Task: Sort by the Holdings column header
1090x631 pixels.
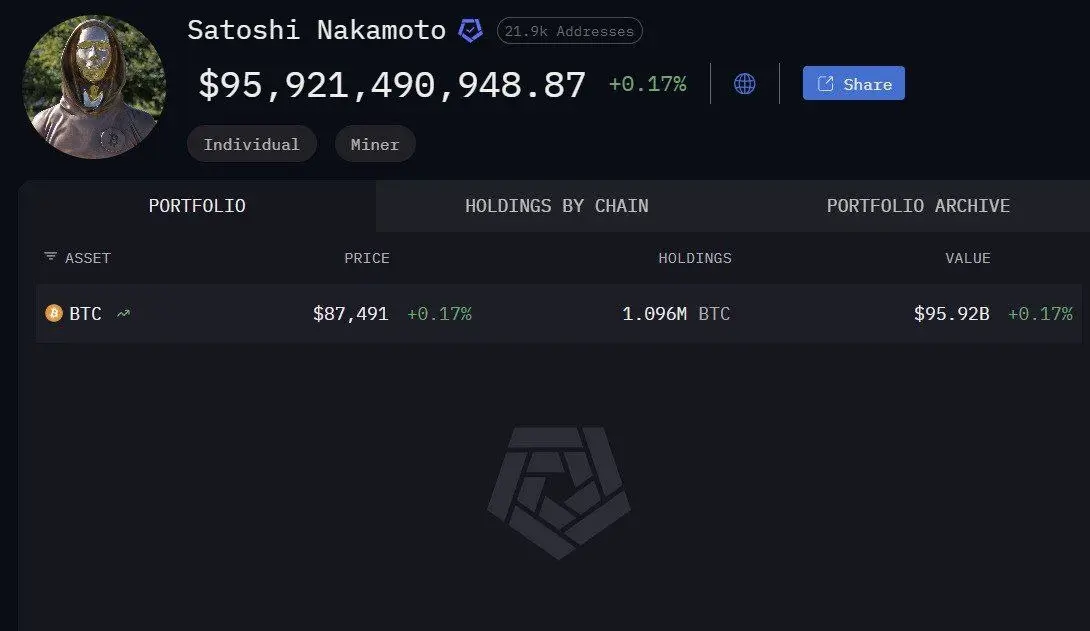Action: [695, 258]
